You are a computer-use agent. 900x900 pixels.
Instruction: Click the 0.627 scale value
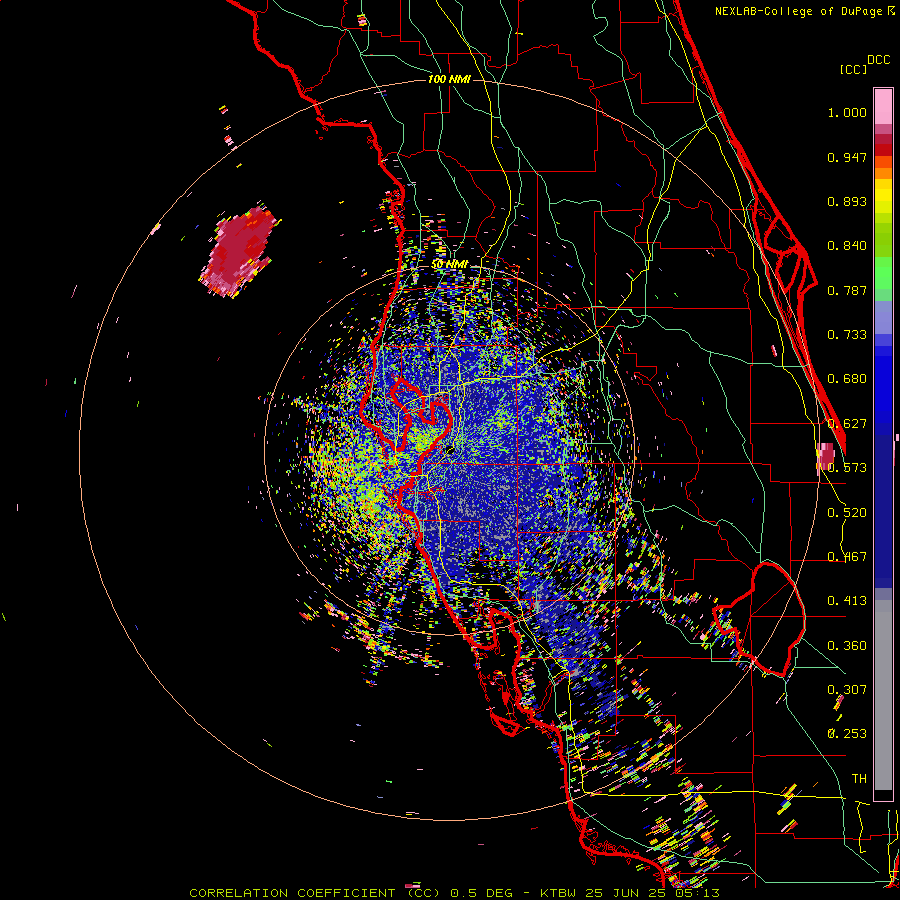(847, 424)
